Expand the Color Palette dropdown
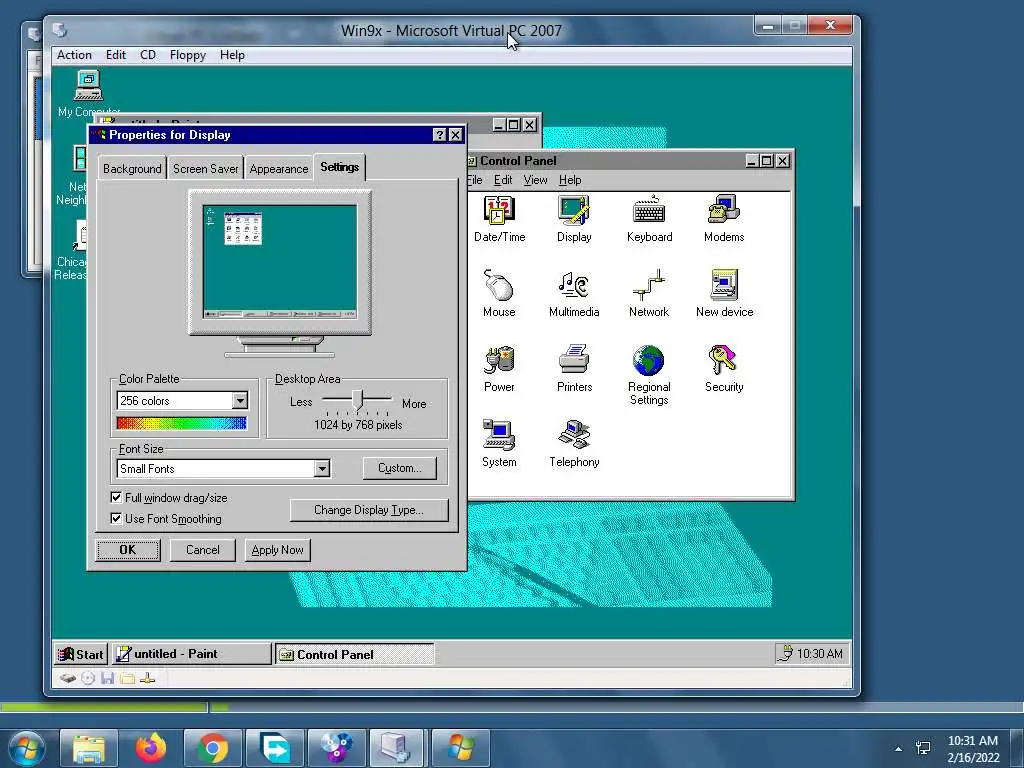The height and width of the screenshot is (768, 1024). 240,400
